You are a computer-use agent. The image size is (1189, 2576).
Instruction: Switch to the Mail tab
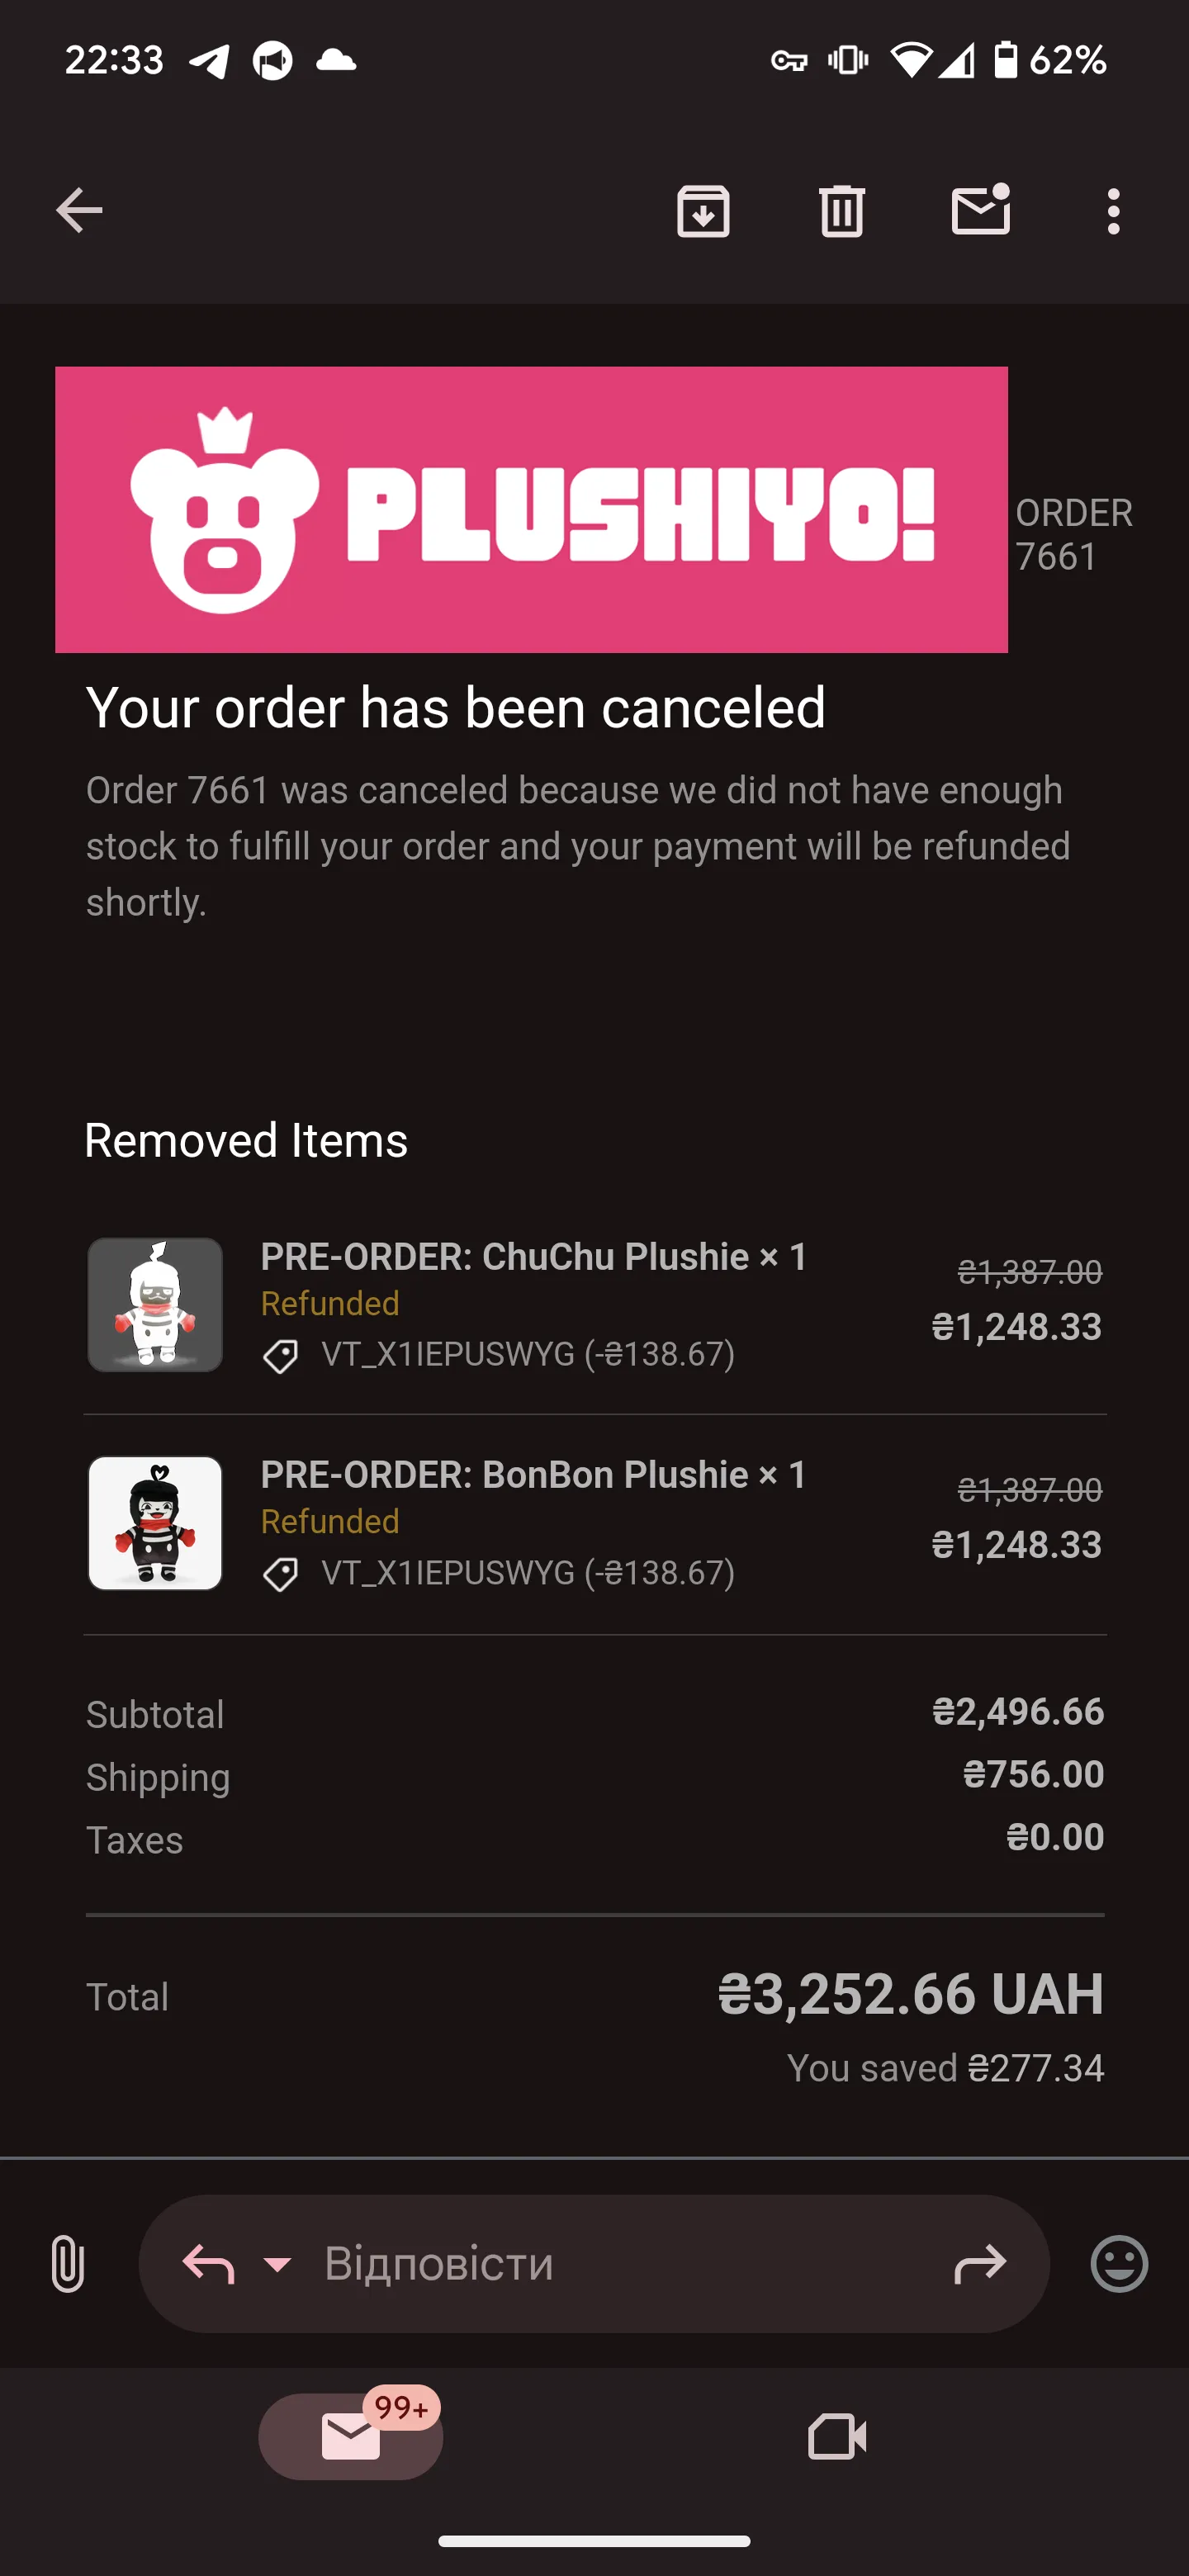351,2436
